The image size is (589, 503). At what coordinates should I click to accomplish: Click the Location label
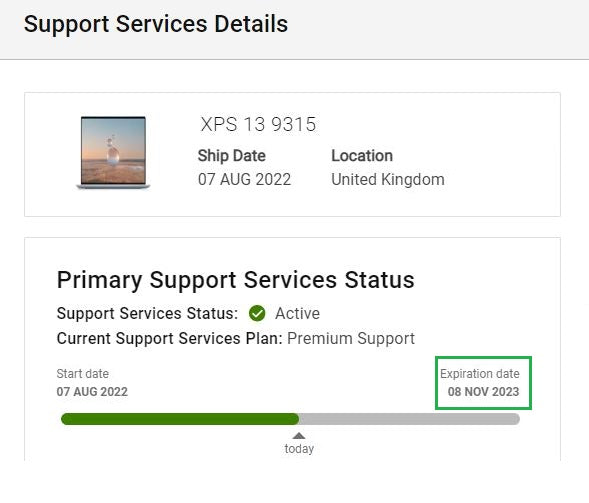click(x=362, y=156)
